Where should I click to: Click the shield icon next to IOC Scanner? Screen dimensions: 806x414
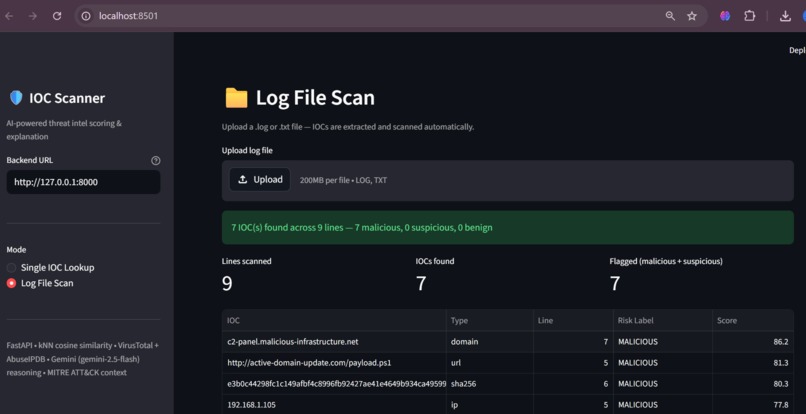point(16,98)
